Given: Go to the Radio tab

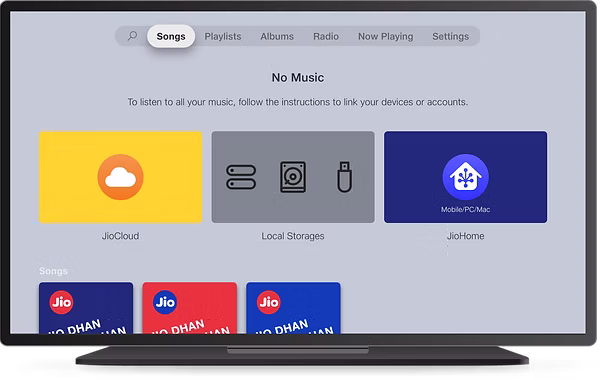Looking at the screenshot, I should click(326, 36).
